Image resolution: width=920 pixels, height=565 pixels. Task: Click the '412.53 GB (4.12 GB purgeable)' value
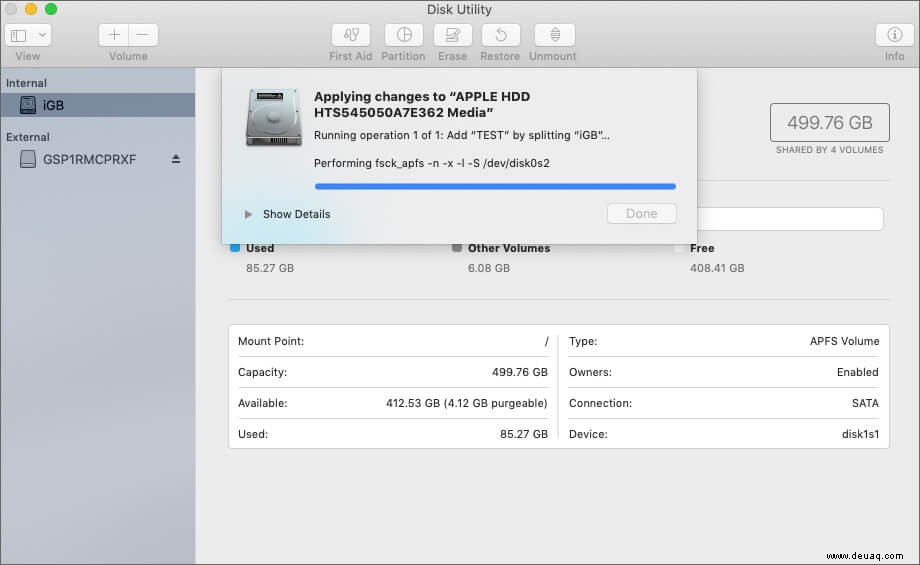[x=466, y=403]
